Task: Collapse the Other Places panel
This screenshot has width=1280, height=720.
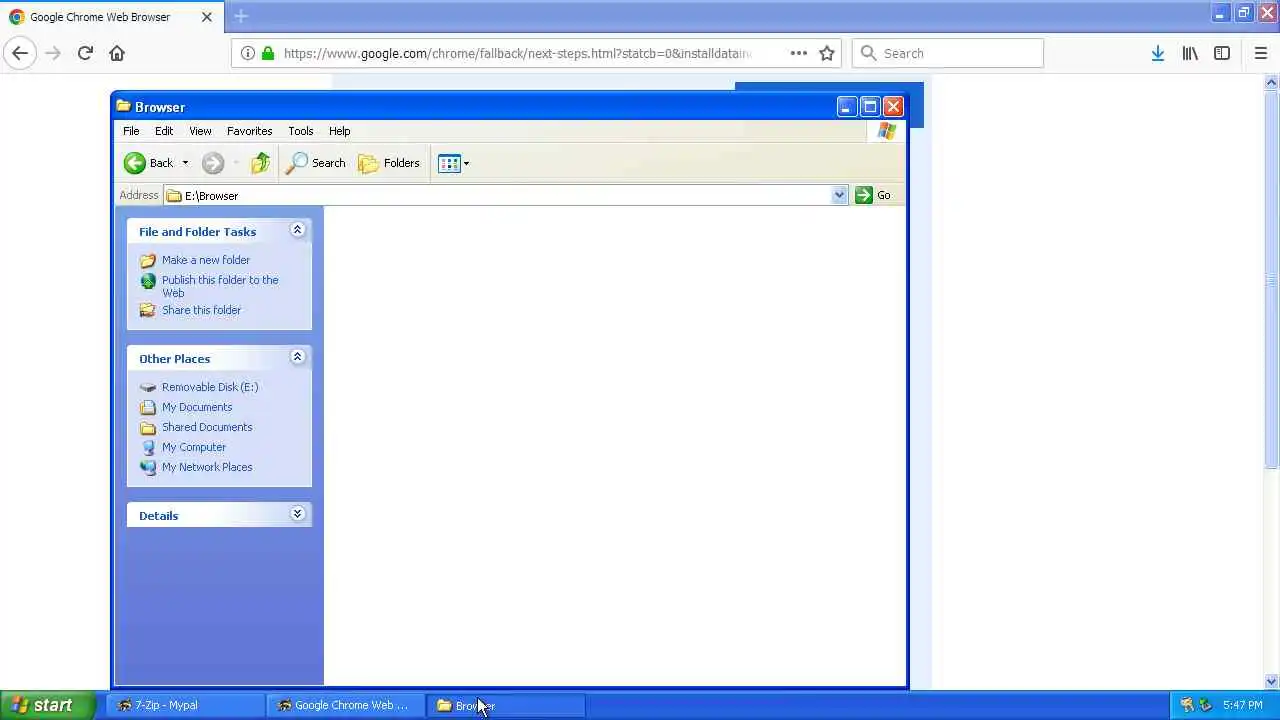Action: coord(297,357)
